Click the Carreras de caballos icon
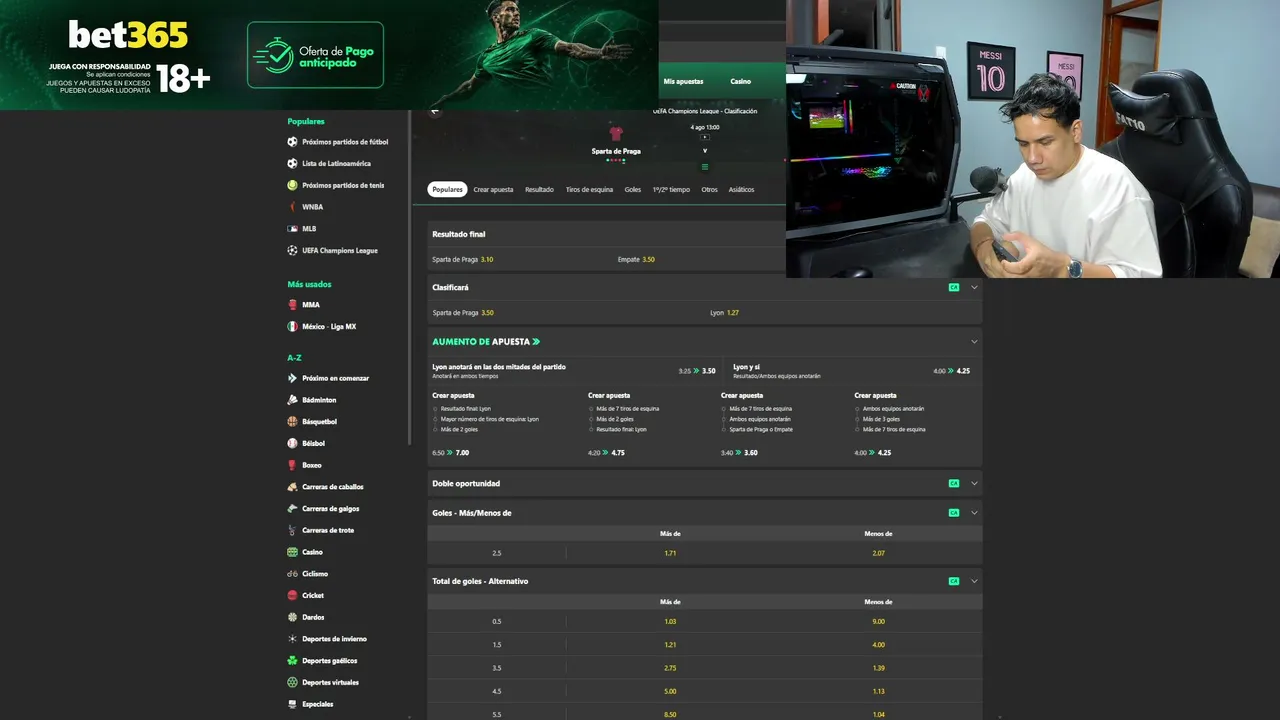 click(292, 487)
